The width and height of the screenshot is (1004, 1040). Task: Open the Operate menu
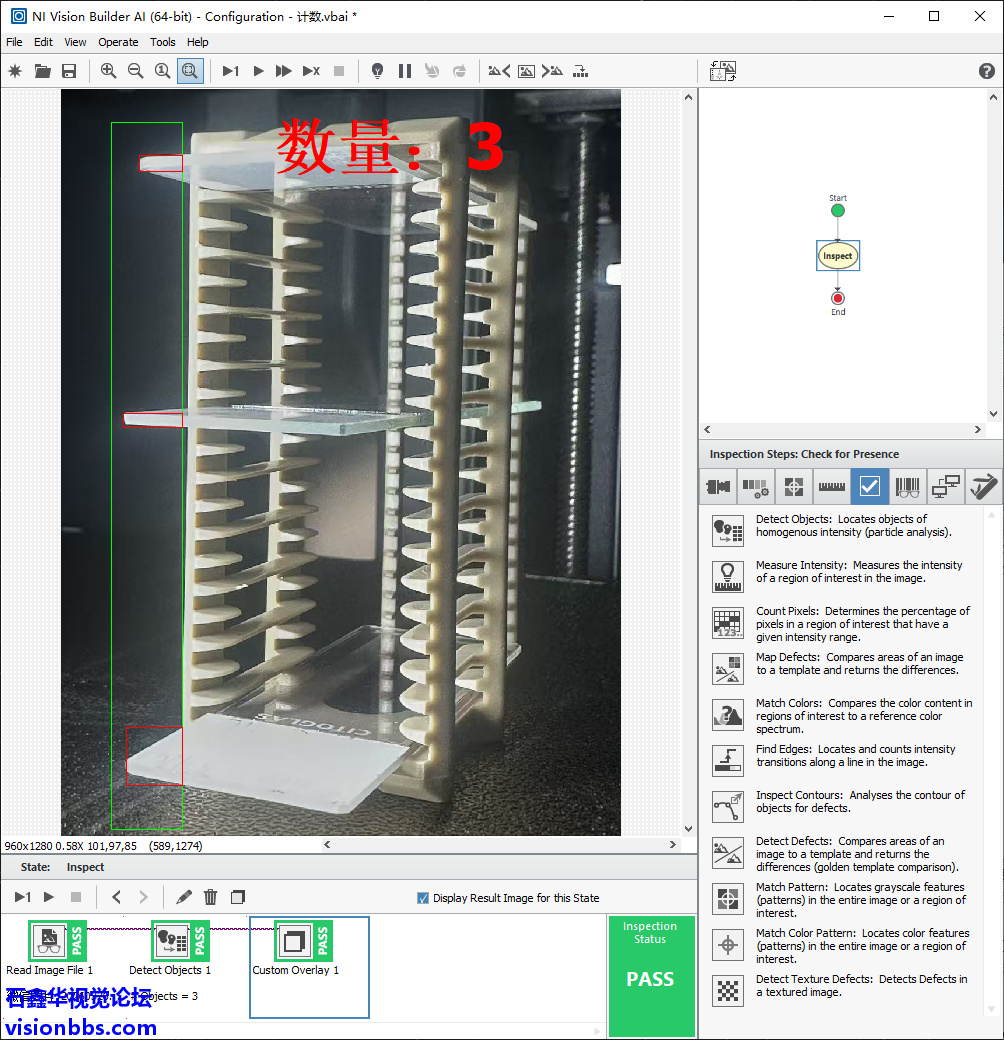point(118,42)
